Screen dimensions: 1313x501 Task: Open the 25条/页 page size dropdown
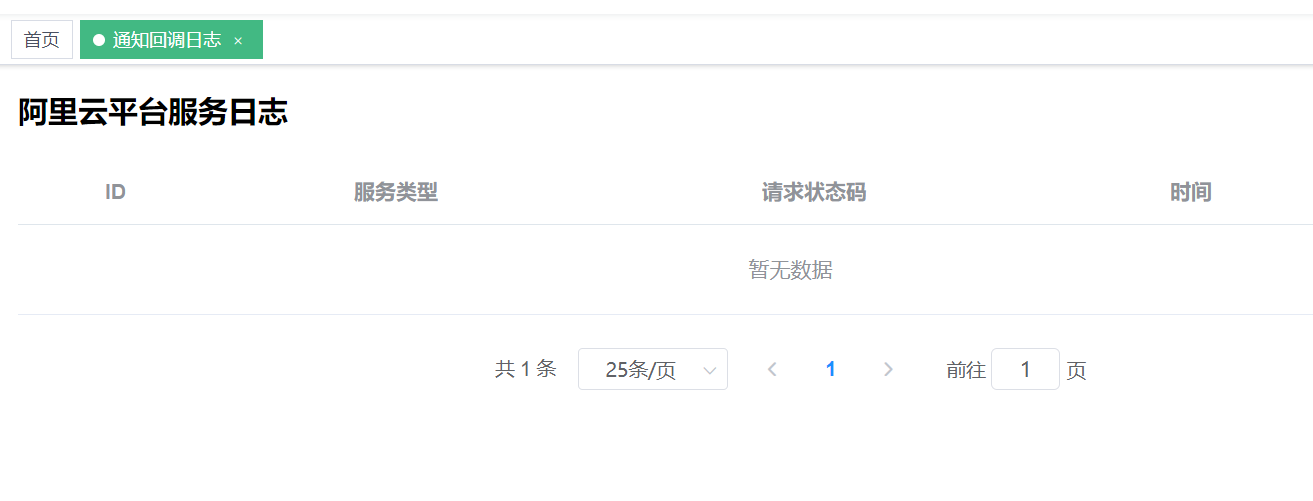coord(653,370)
